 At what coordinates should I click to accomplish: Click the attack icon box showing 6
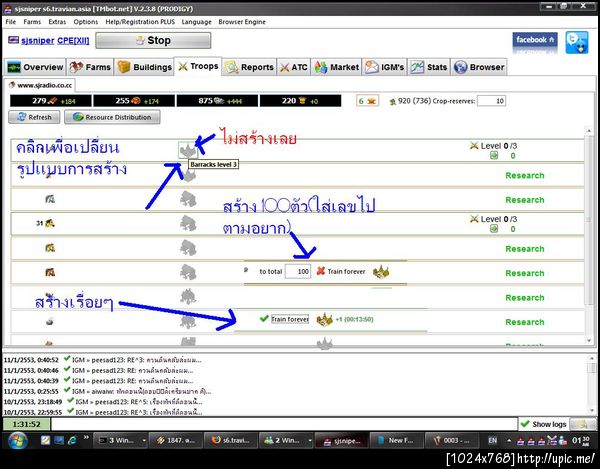click(367, 101)
